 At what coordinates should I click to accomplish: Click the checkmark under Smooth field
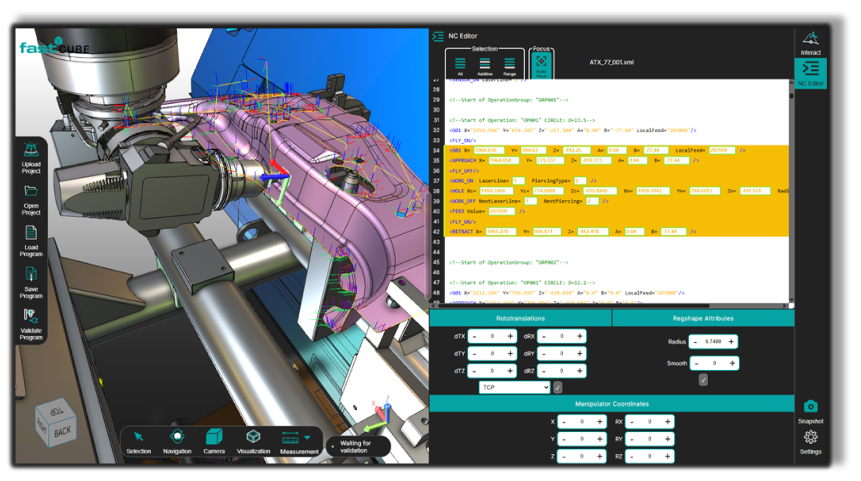[x=703, y=380]
